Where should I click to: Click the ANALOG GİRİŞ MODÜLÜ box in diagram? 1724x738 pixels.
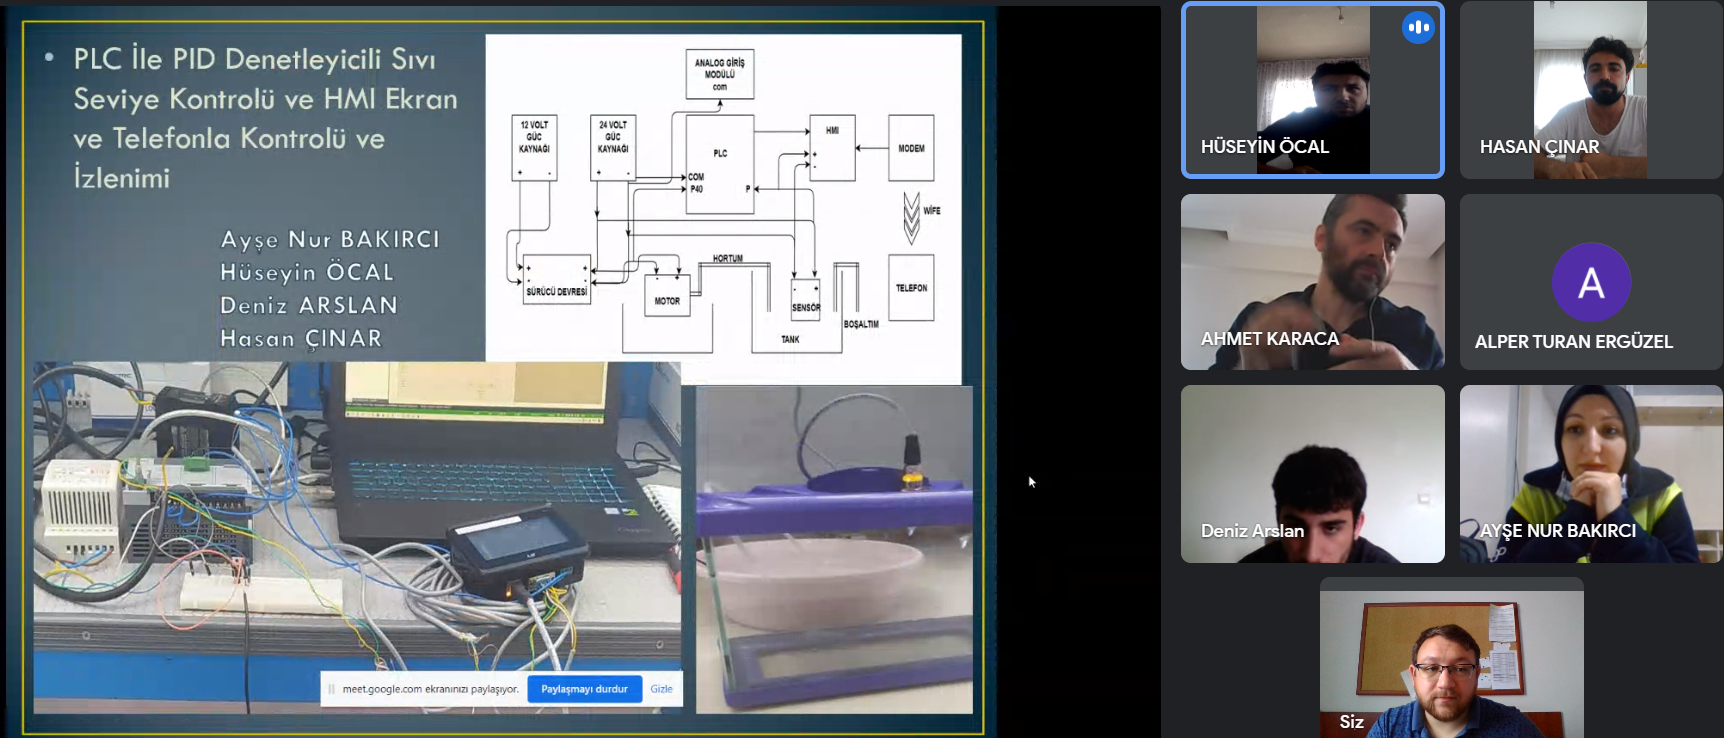(720, 74)
